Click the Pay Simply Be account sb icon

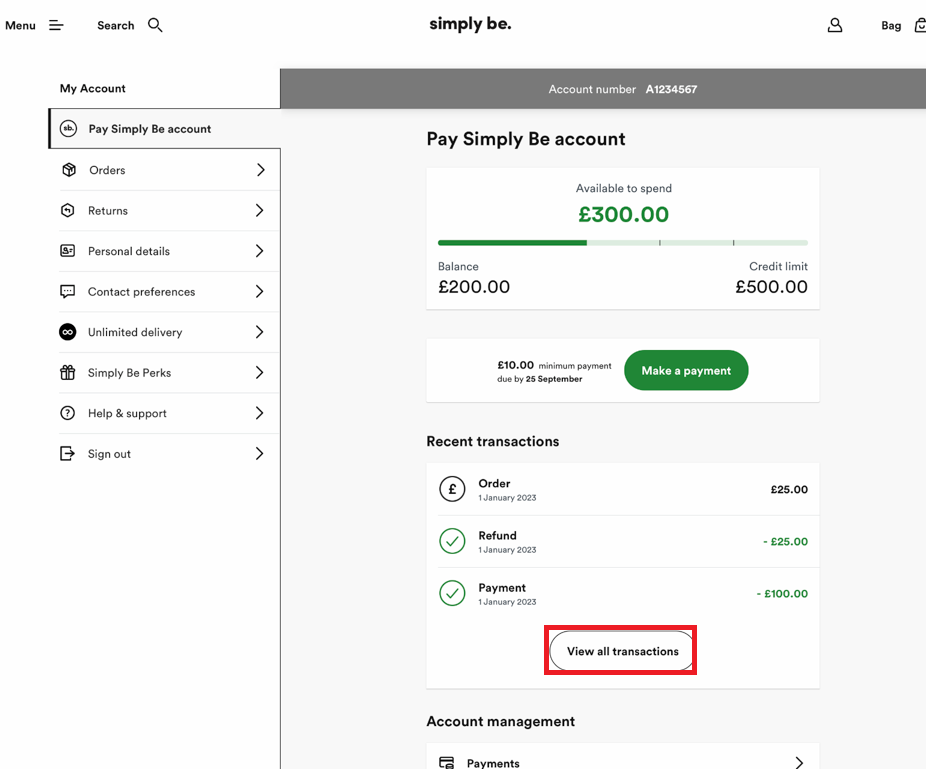[x=69, y=128]
